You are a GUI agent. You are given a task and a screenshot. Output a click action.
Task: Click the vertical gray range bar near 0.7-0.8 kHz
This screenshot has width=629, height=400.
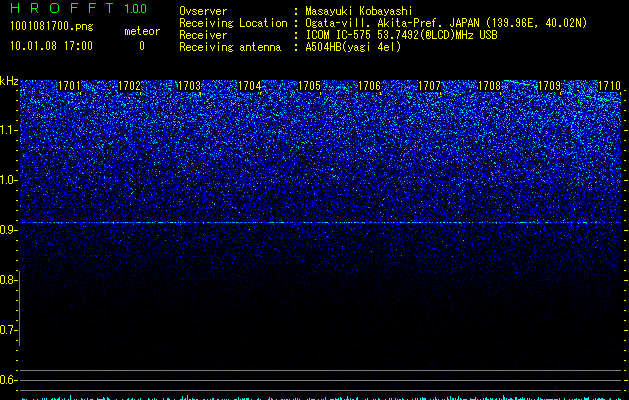19,308
